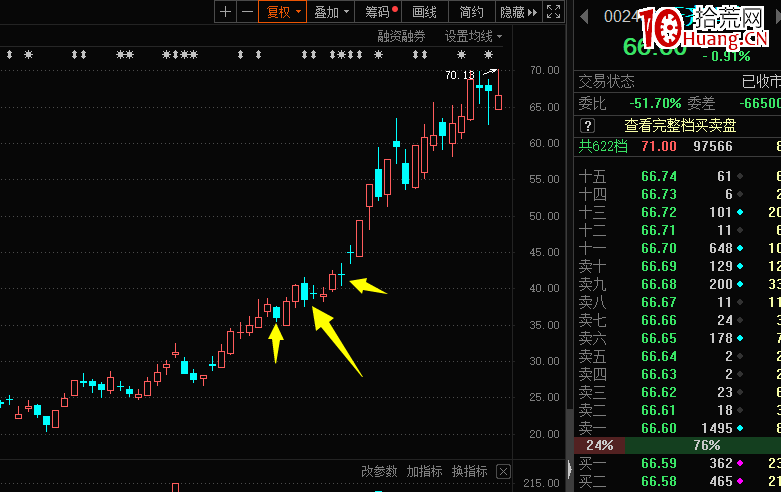
Task: Click magenta diamond beside volume 362
Action: (740, 463)
